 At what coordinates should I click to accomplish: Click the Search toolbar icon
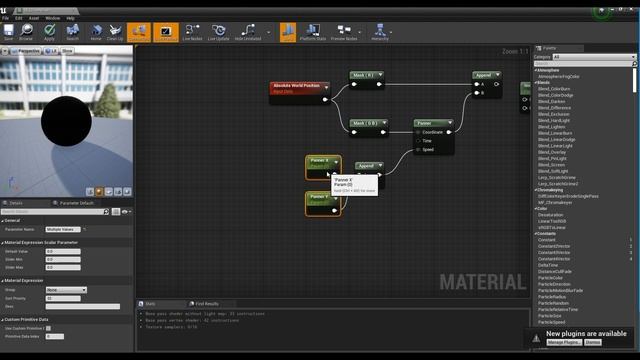(73, 32)
